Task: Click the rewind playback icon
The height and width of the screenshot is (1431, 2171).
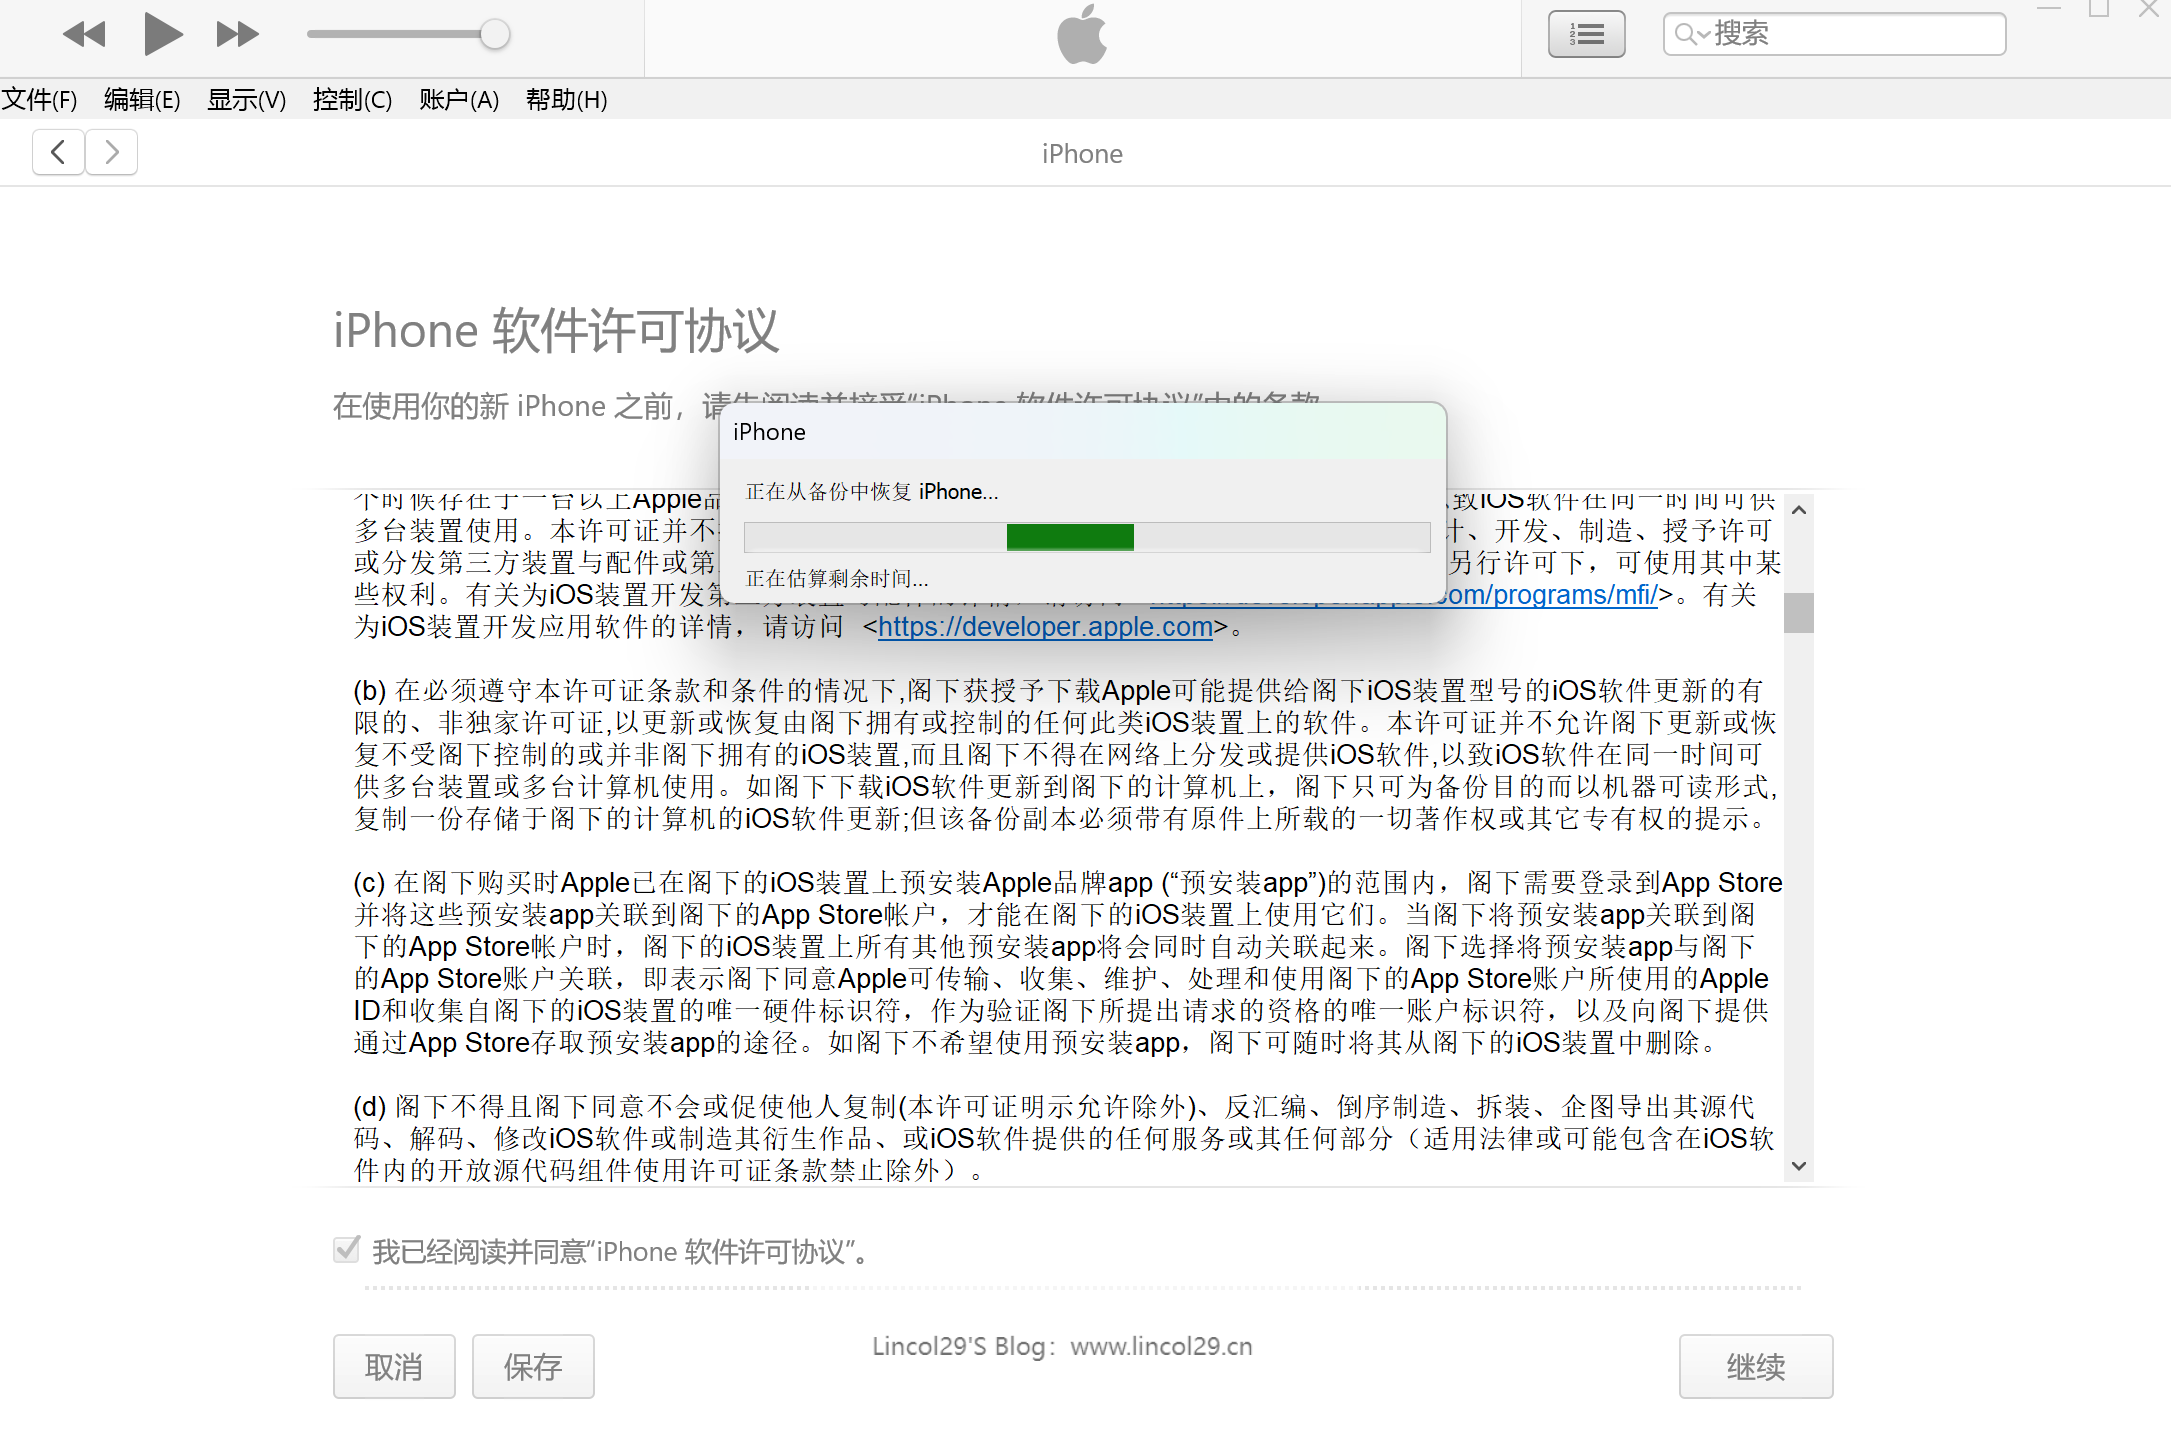Action: click(83, 35)
